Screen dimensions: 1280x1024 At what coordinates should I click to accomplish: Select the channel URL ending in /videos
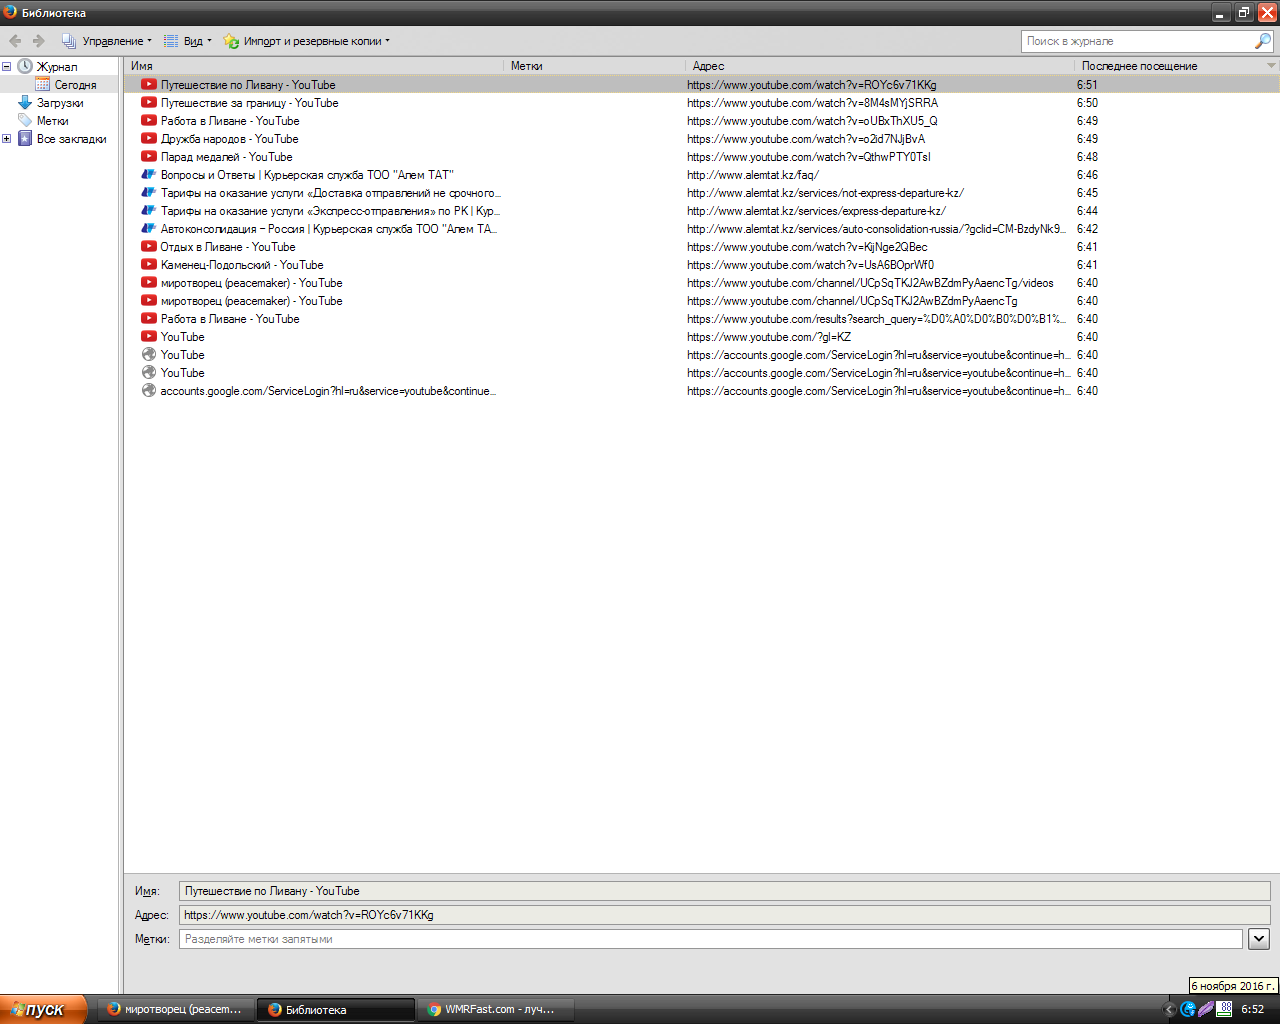(x=870, y=283)
